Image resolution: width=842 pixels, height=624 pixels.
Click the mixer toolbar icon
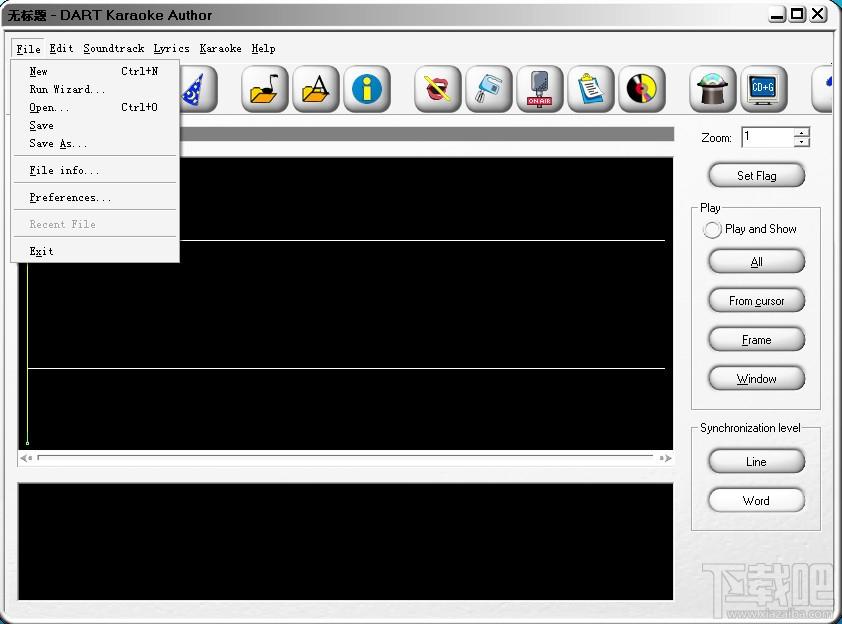tap(489, 89)
